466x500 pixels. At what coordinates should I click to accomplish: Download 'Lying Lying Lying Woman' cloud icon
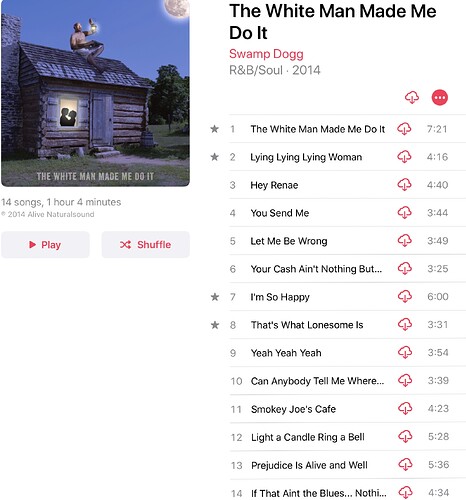click(404, 157)
